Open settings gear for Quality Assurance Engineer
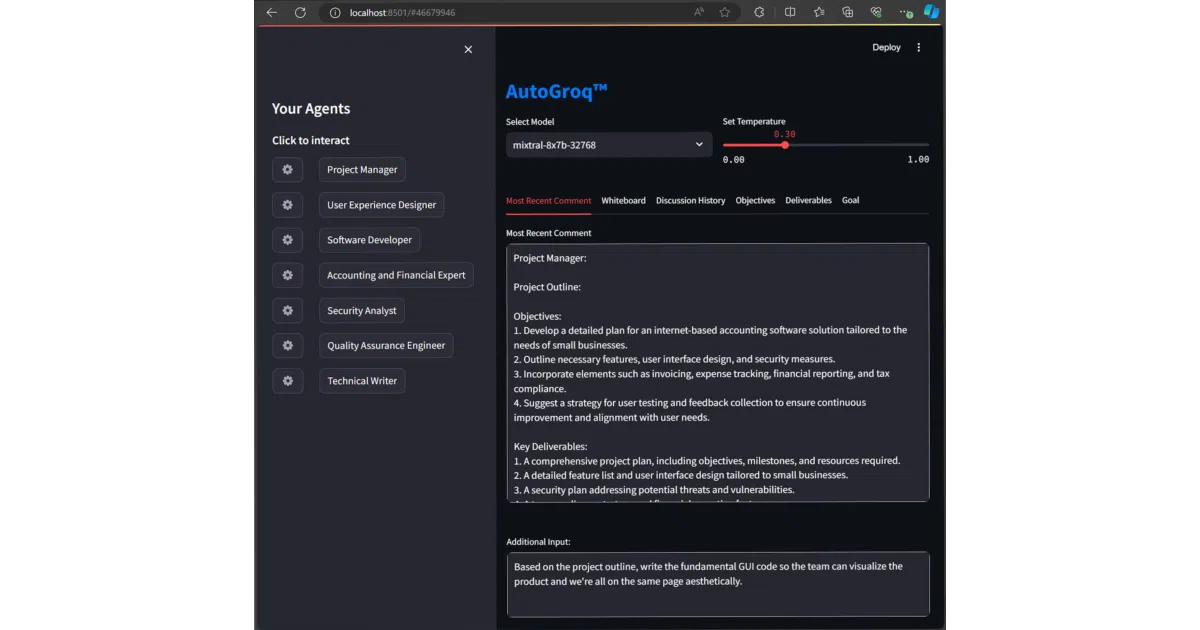Screen dimensions: 1200x630 287,346
